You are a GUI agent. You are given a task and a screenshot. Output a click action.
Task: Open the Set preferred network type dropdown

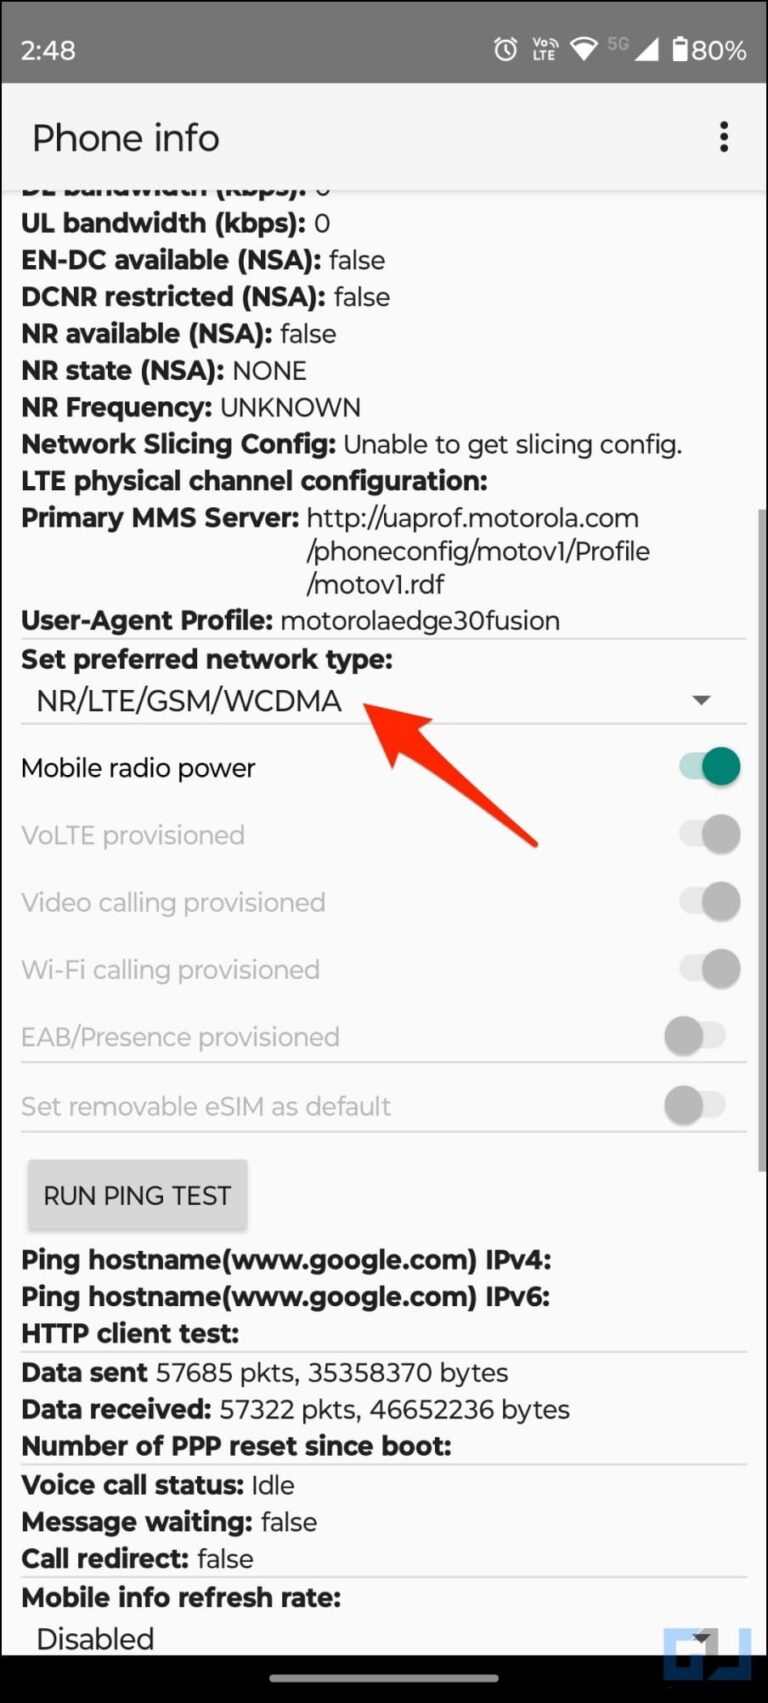pyautogui.click(x=701, y=700)
